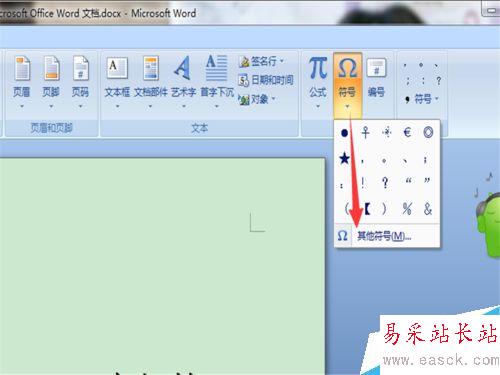Insert the ampersand & symbol

428,209
